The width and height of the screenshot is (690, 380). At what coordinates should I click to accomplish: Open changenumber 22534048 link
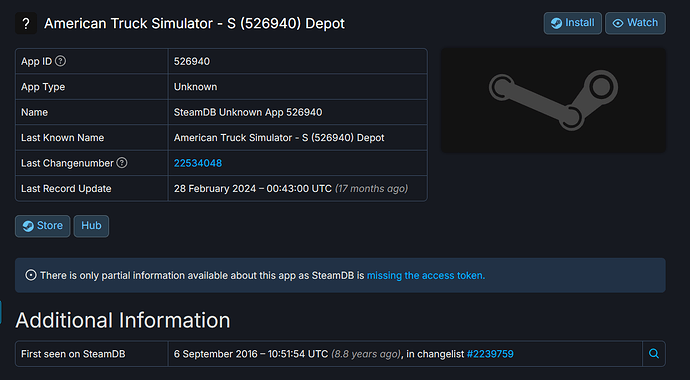[x=198, y=163]
